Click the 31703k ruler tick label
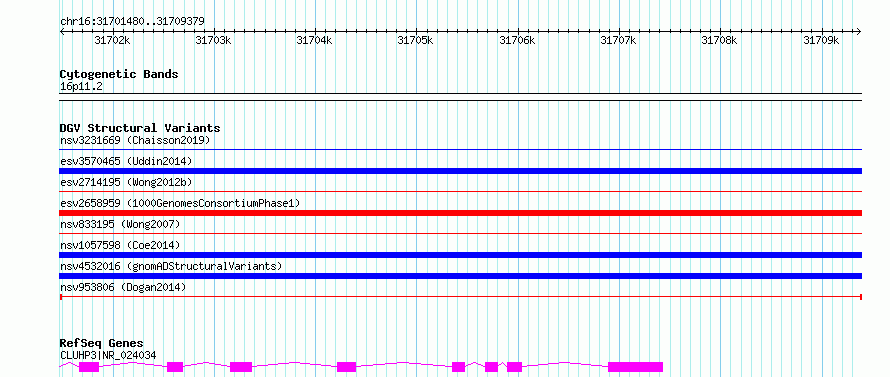Screen dimensions: 890x377 click(213, 40)
